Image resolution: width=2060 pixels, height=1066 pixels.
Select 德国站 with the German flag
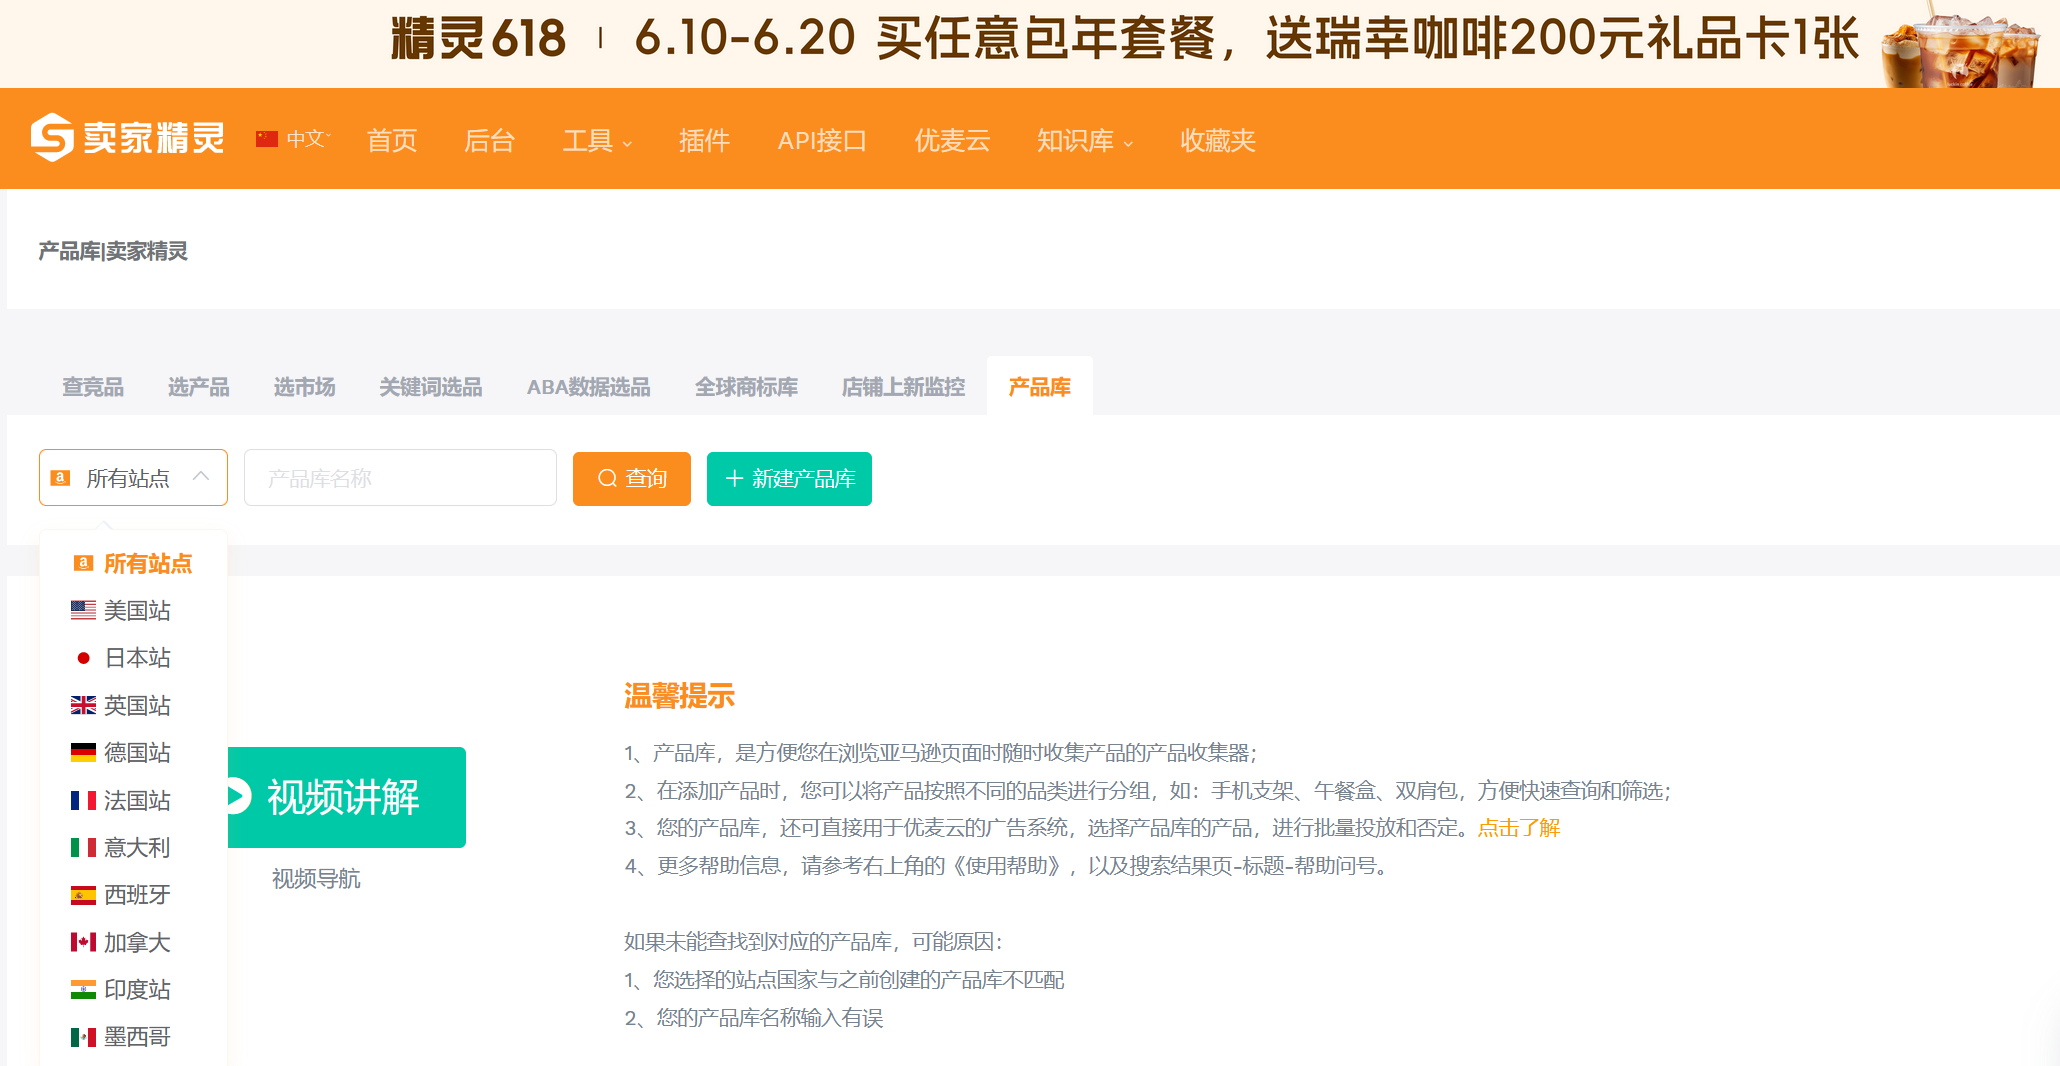136,753
